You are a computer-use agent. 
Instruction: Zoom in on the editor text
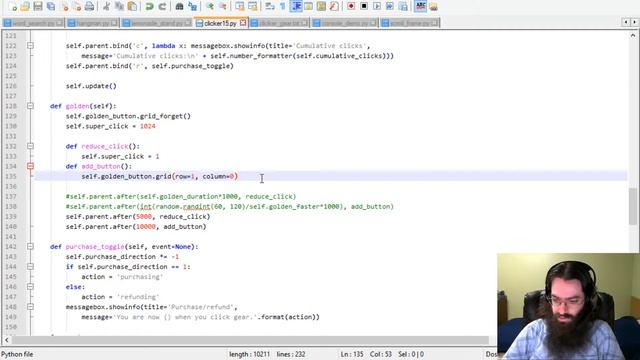click(210, 6)
